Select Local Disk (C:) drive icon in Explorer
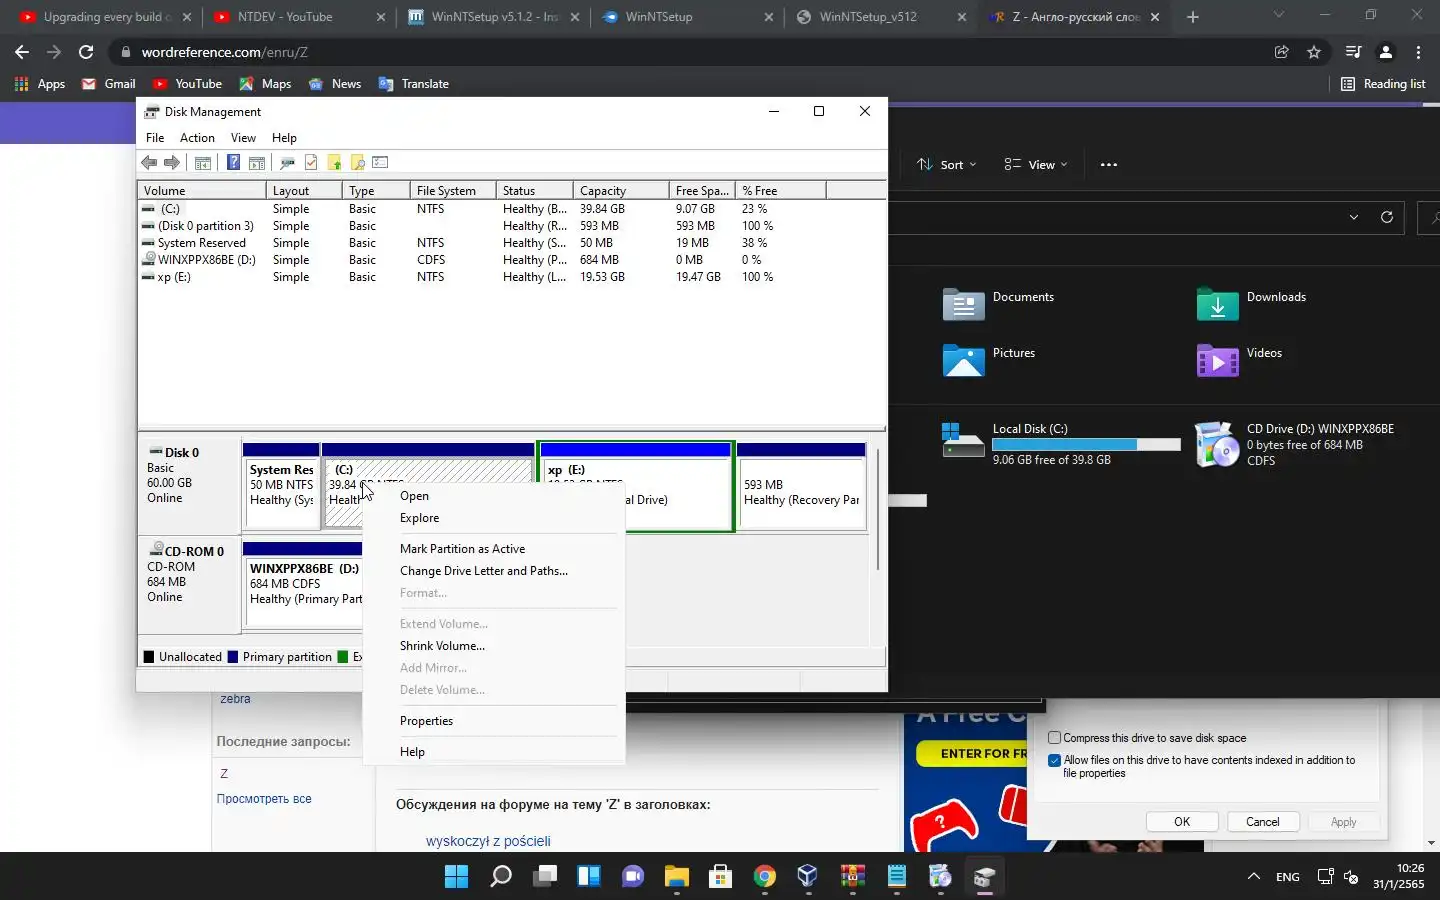The image size is (1440, 900). tap(963, 441)
